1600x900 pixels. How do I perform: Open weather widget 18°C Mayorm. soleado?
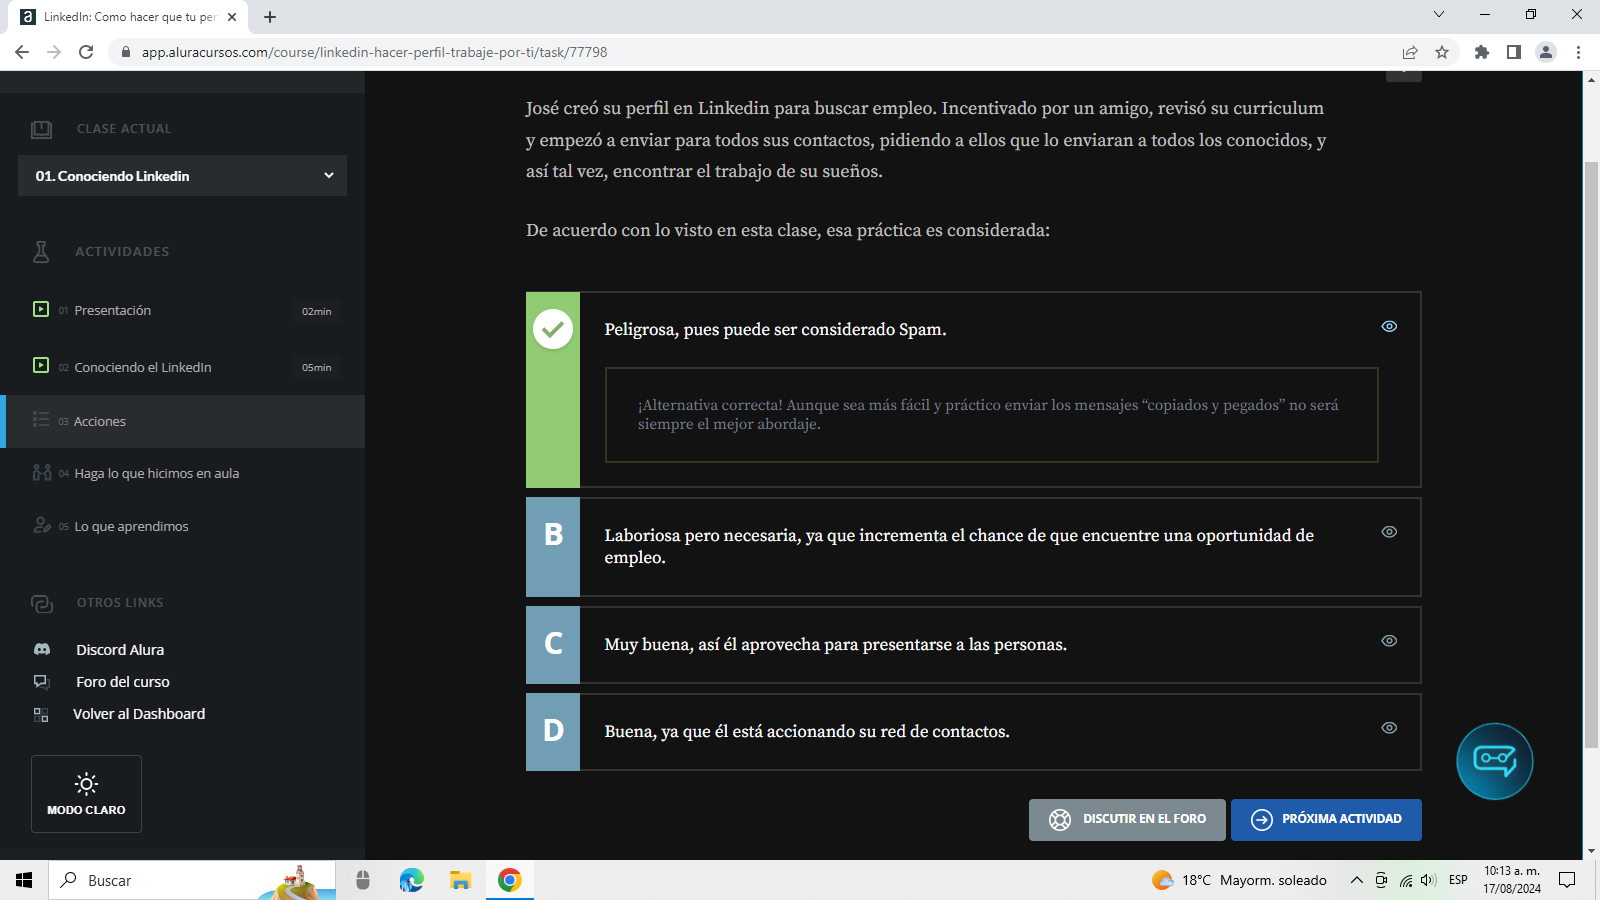[1240, 880]
